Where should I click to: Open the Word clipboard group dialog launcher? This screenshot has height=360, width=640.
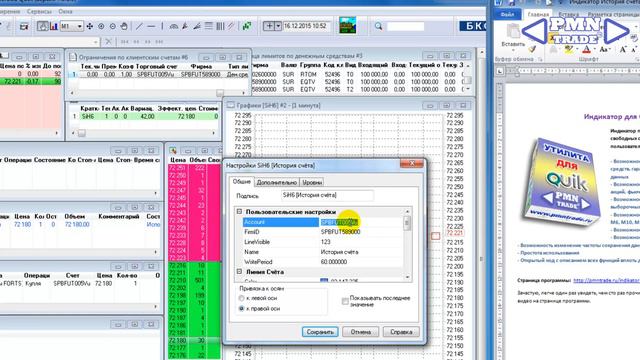540,60
